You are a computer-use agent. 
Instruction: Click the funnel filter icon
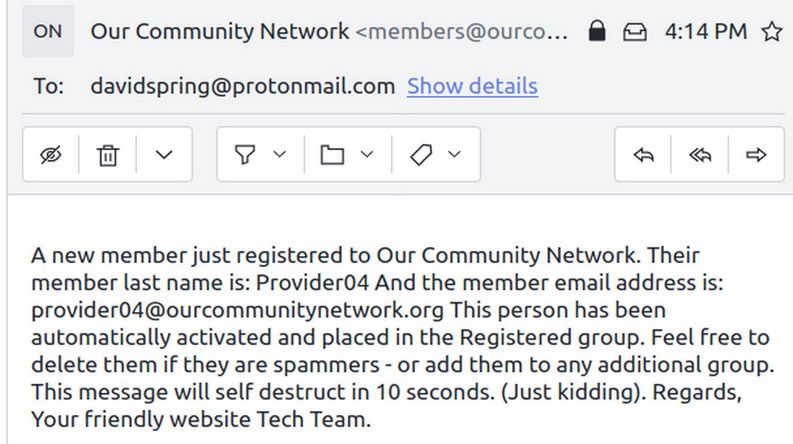pos(245,154)
